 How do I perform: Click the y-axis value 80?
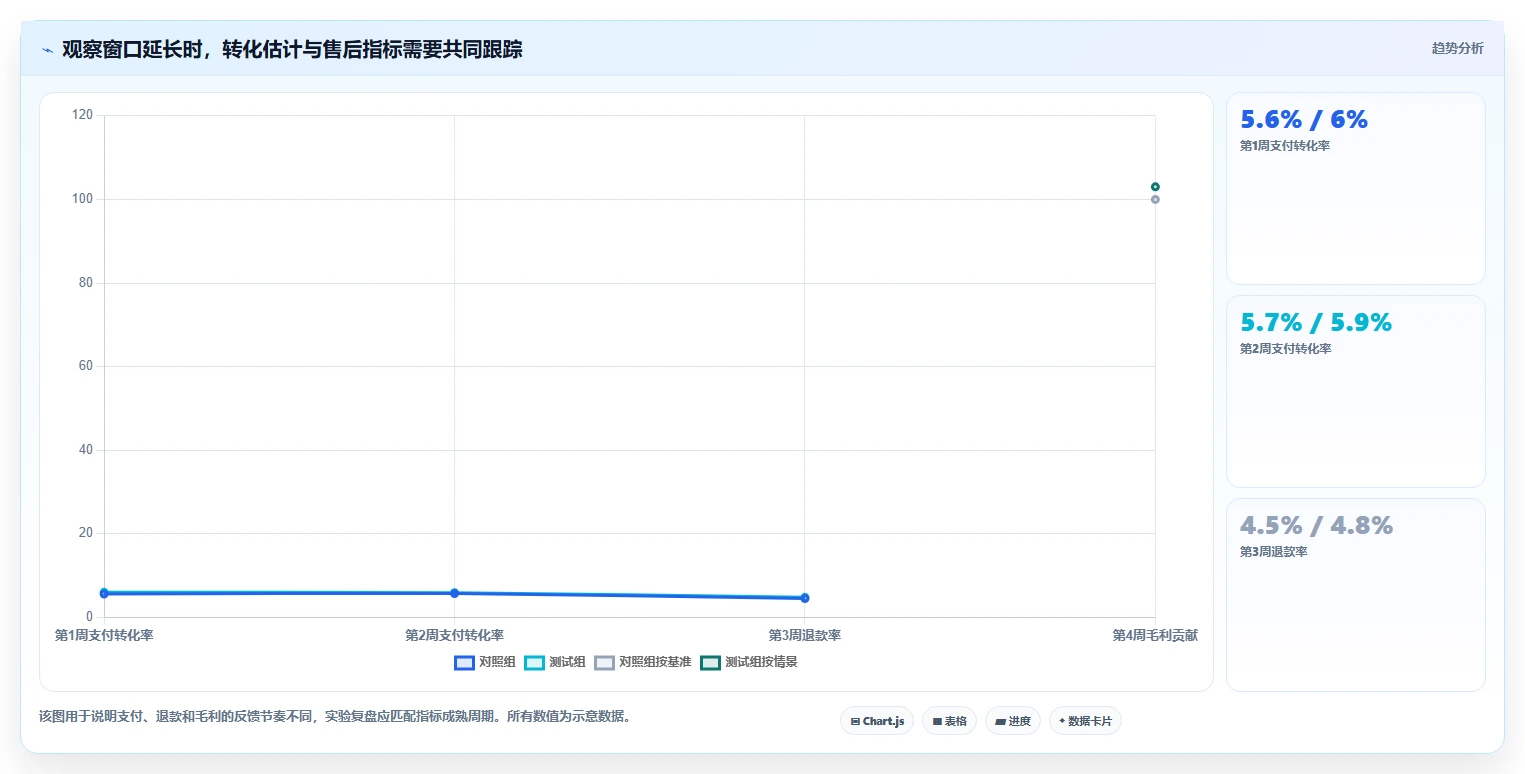click(x=86, y=283)
